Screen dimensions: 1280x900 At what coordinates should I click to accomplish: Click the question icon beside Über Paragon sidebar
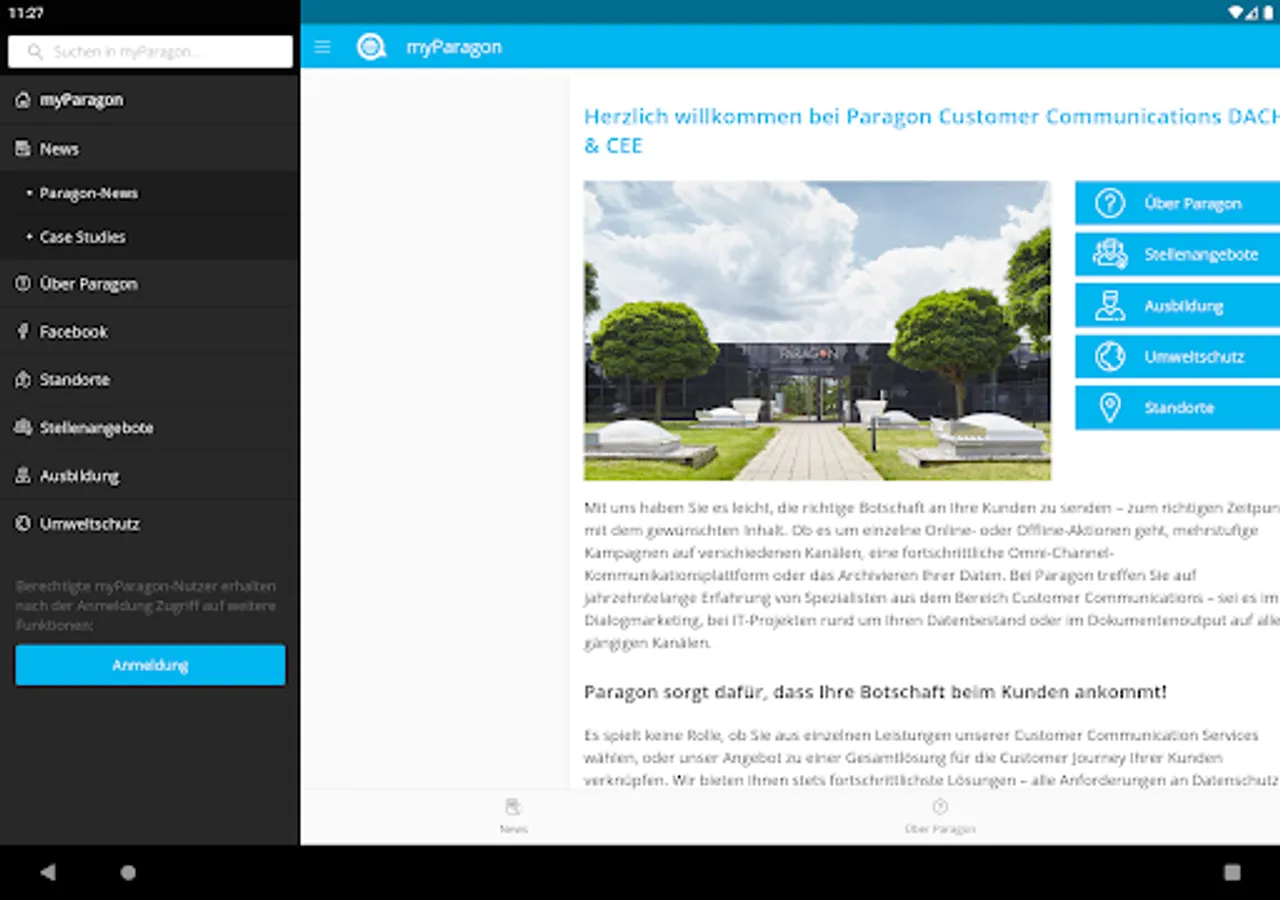[x=23, y=284]
